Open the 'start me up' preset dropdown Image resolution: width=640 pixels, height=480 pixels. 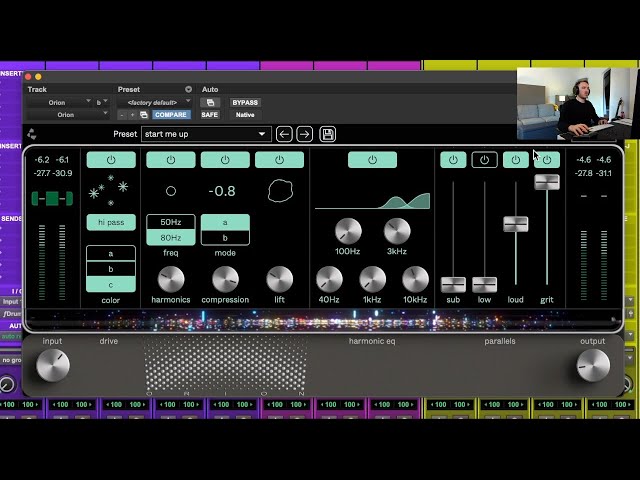coord(206,134)
